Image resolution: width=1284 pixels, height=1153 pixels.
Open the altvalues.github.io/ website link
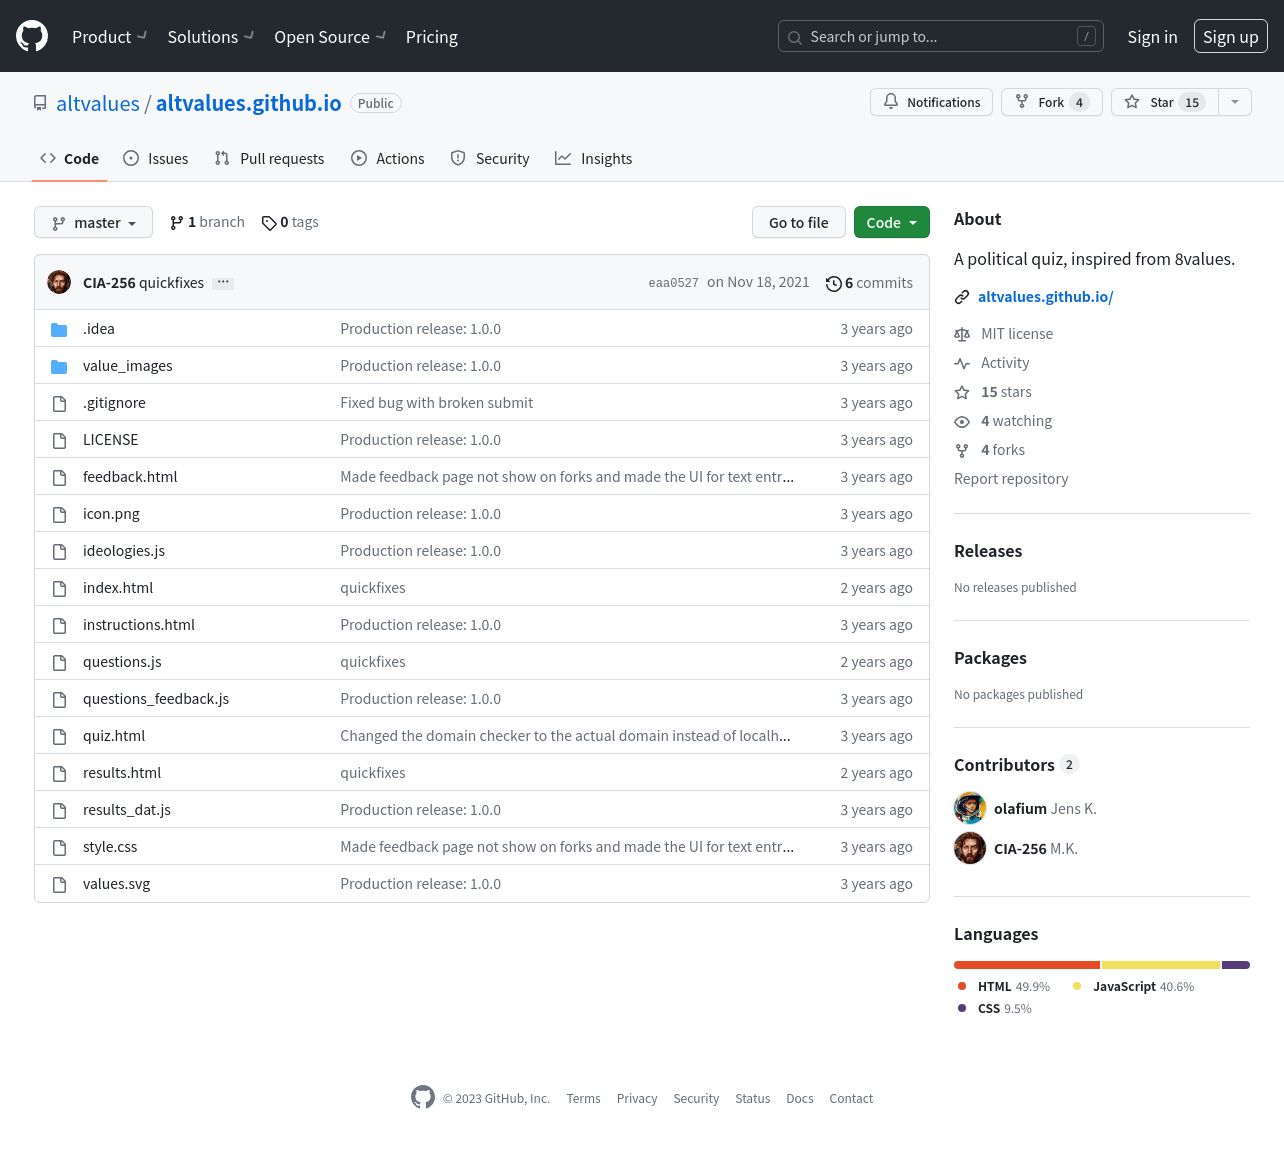pos(1045,297)
